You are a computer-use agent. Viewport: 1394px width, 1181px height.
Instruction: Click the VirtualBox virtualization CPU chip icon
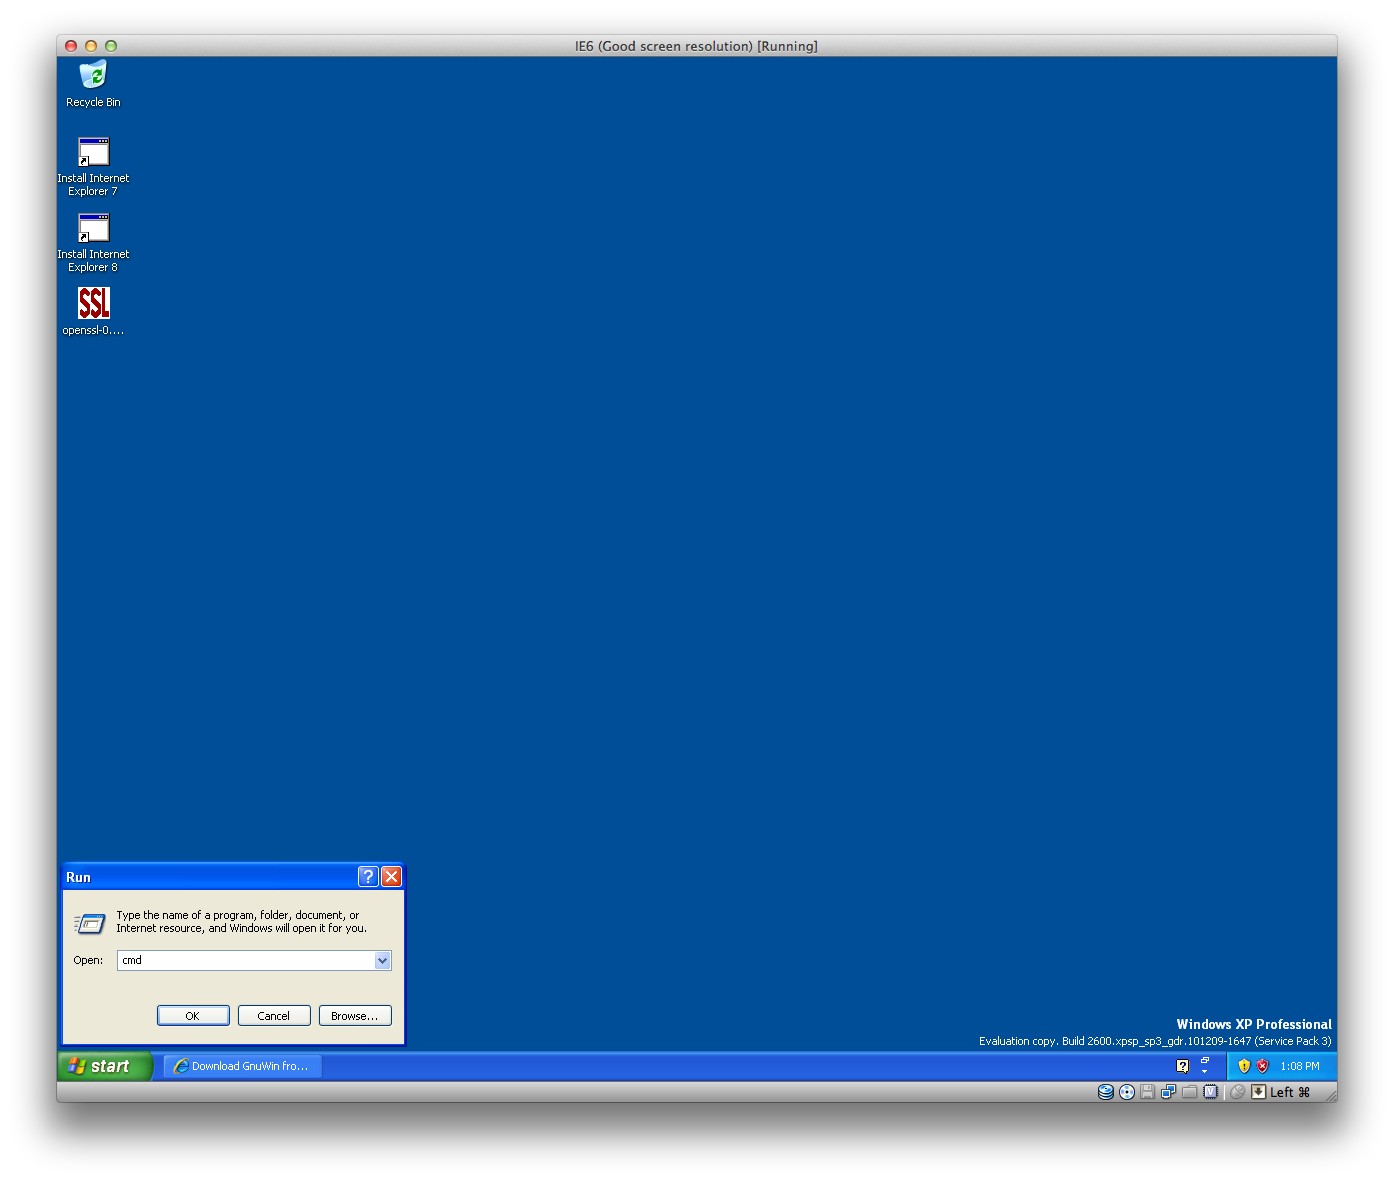coord(1210,1092)
